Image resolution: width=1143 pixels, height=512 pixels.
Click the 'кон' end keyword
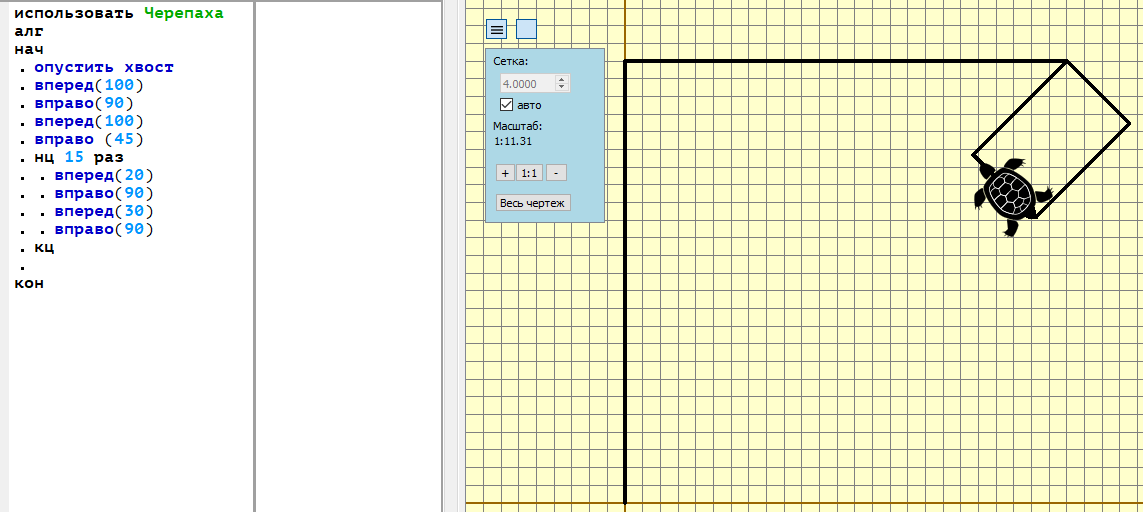click(28, 283)
